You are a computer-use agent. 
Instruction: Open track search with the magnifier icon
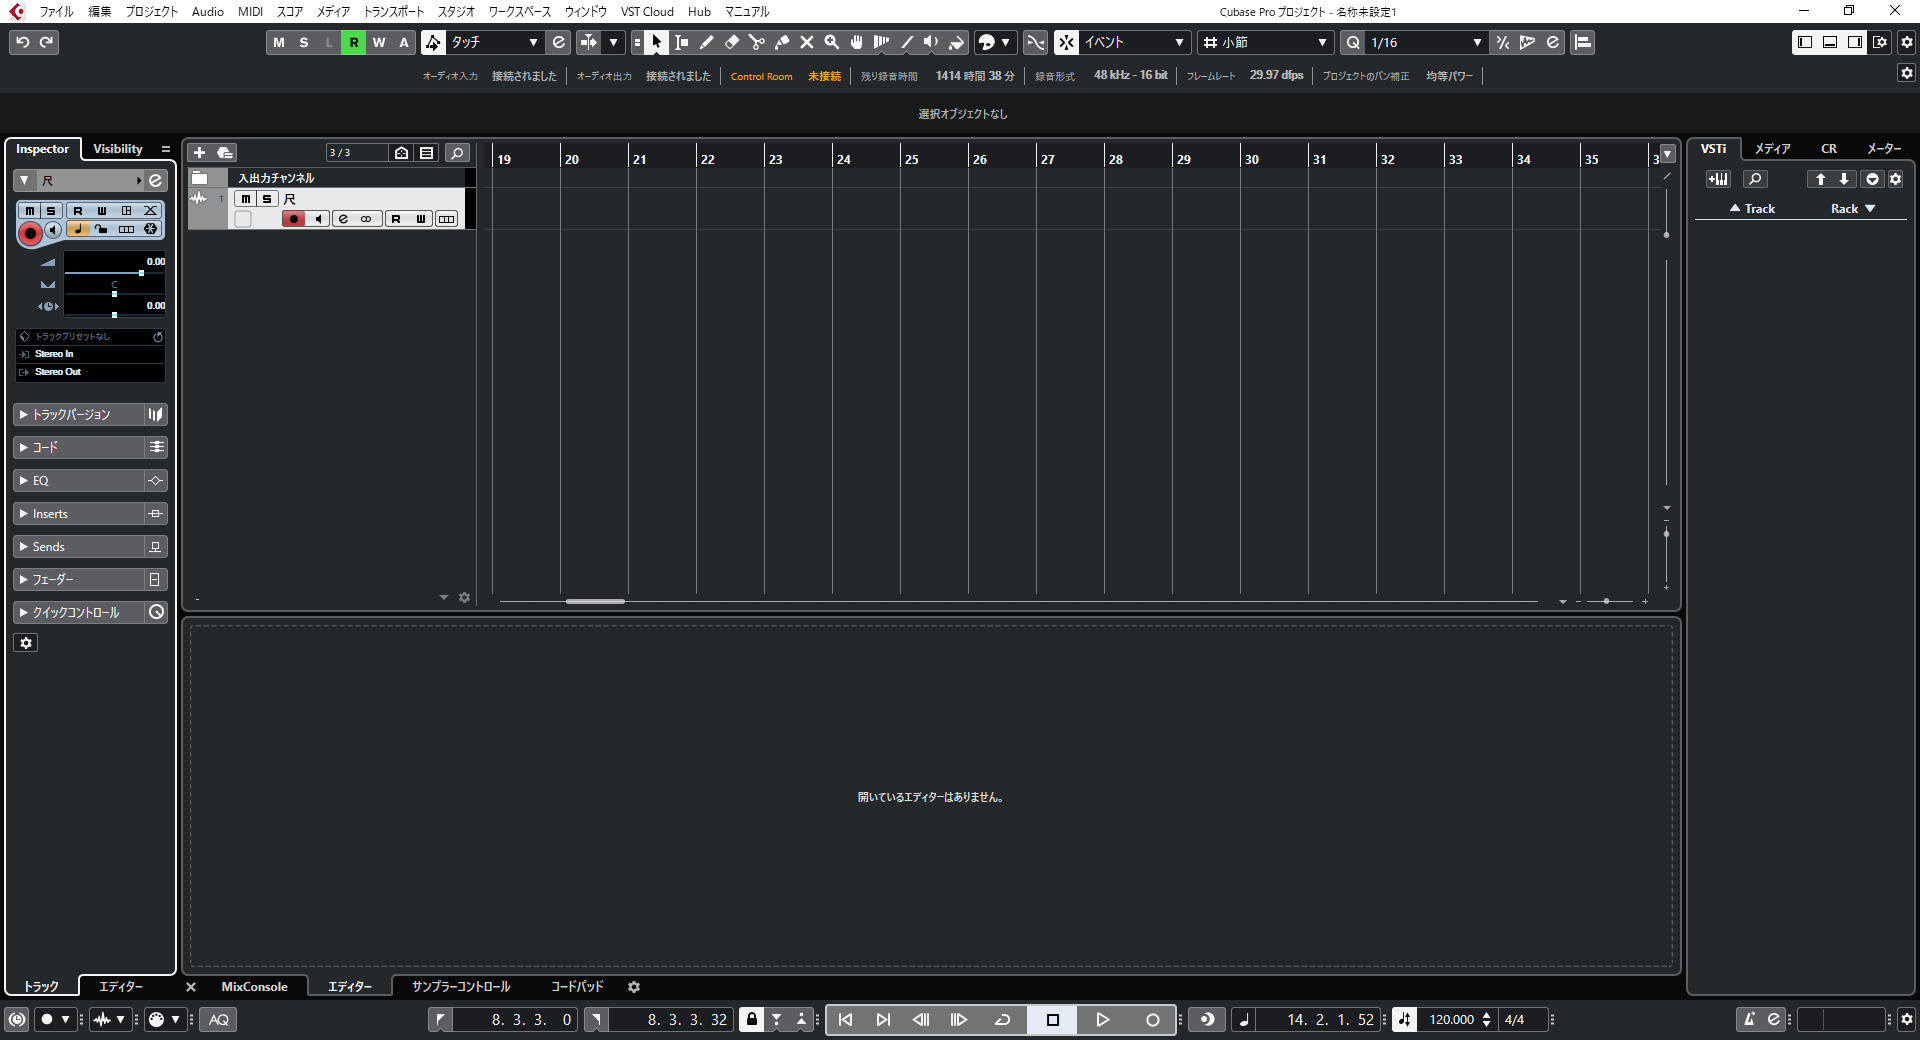pyautogui.click(x=457, y=153)
